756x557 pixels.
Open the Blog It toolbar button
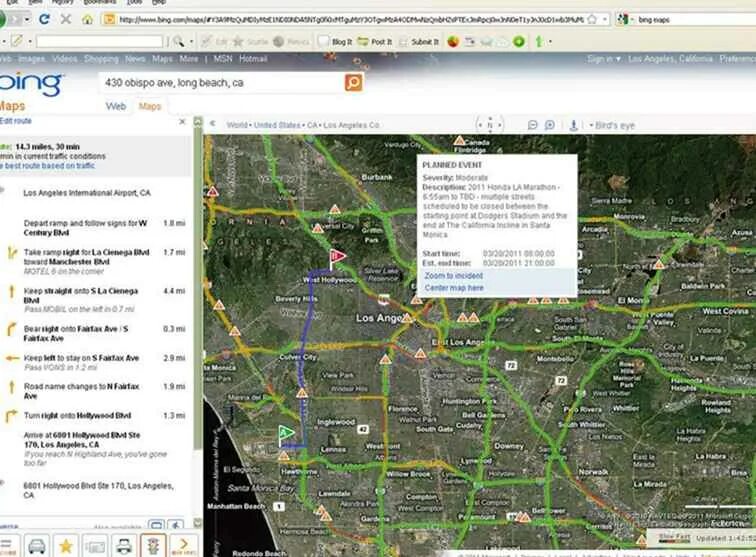click(336, 42)
